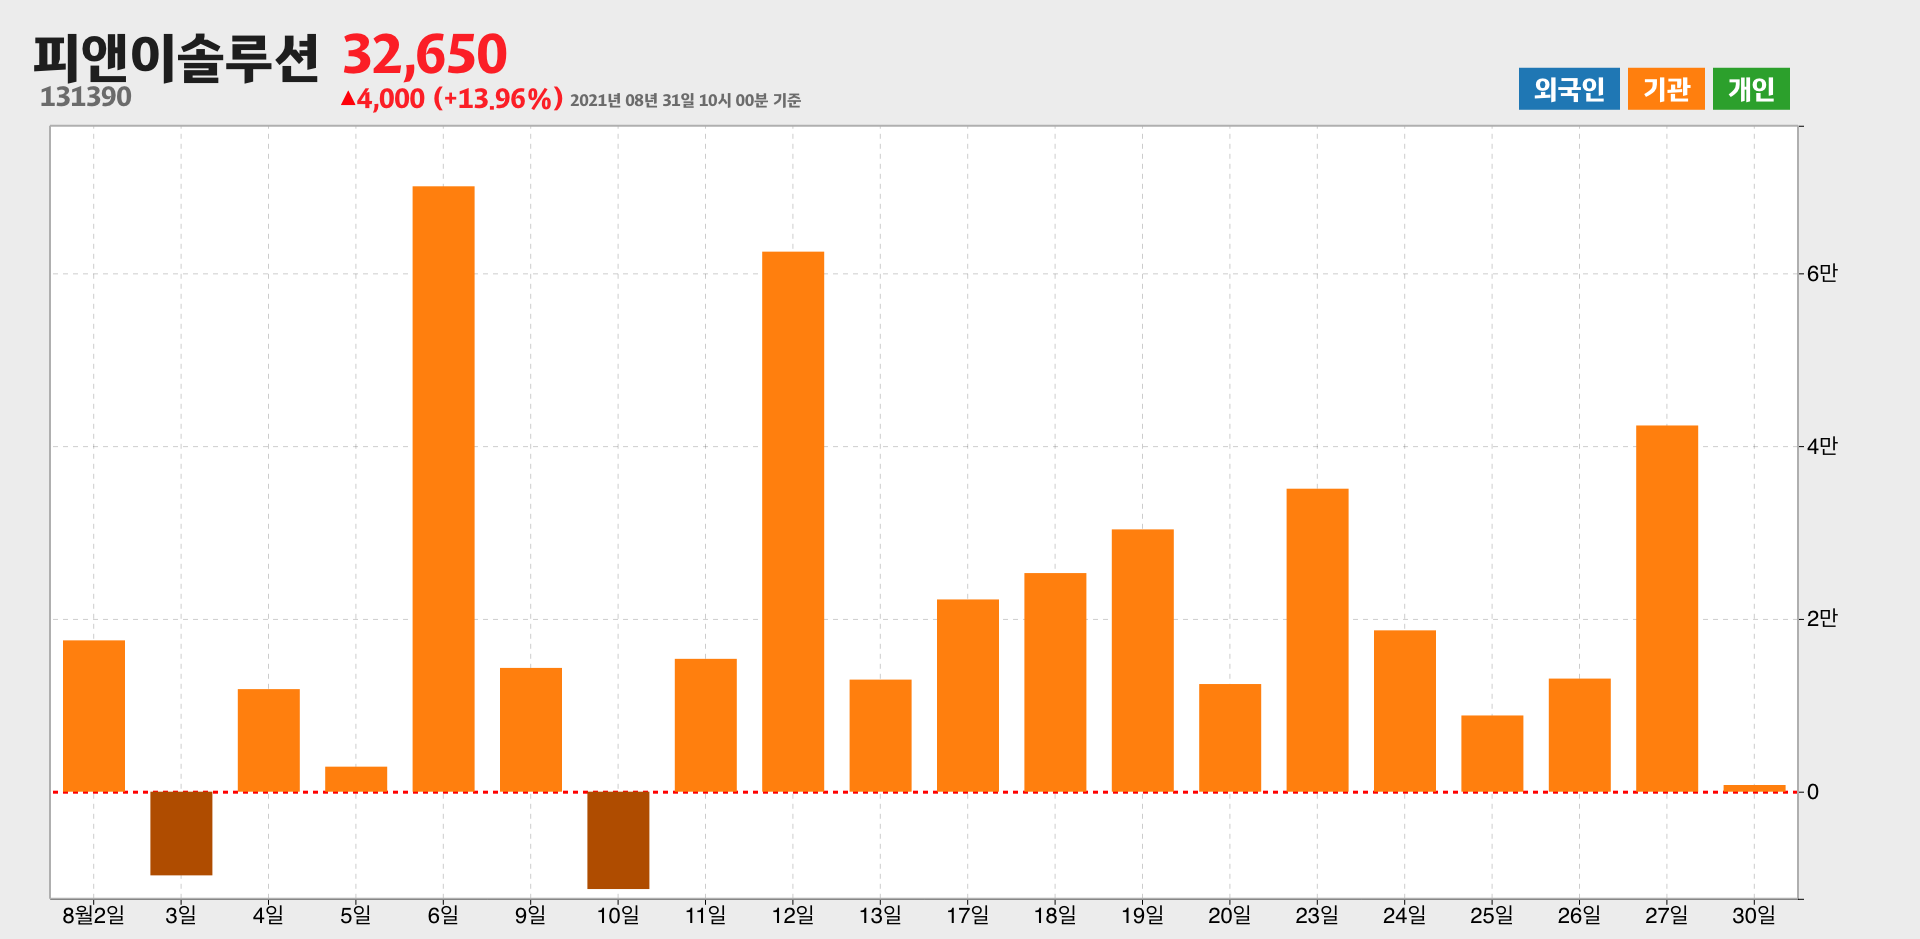Screen dimensions: 1920x939
Task: Click the 4일 x-axis label
Action: (269, 915)
